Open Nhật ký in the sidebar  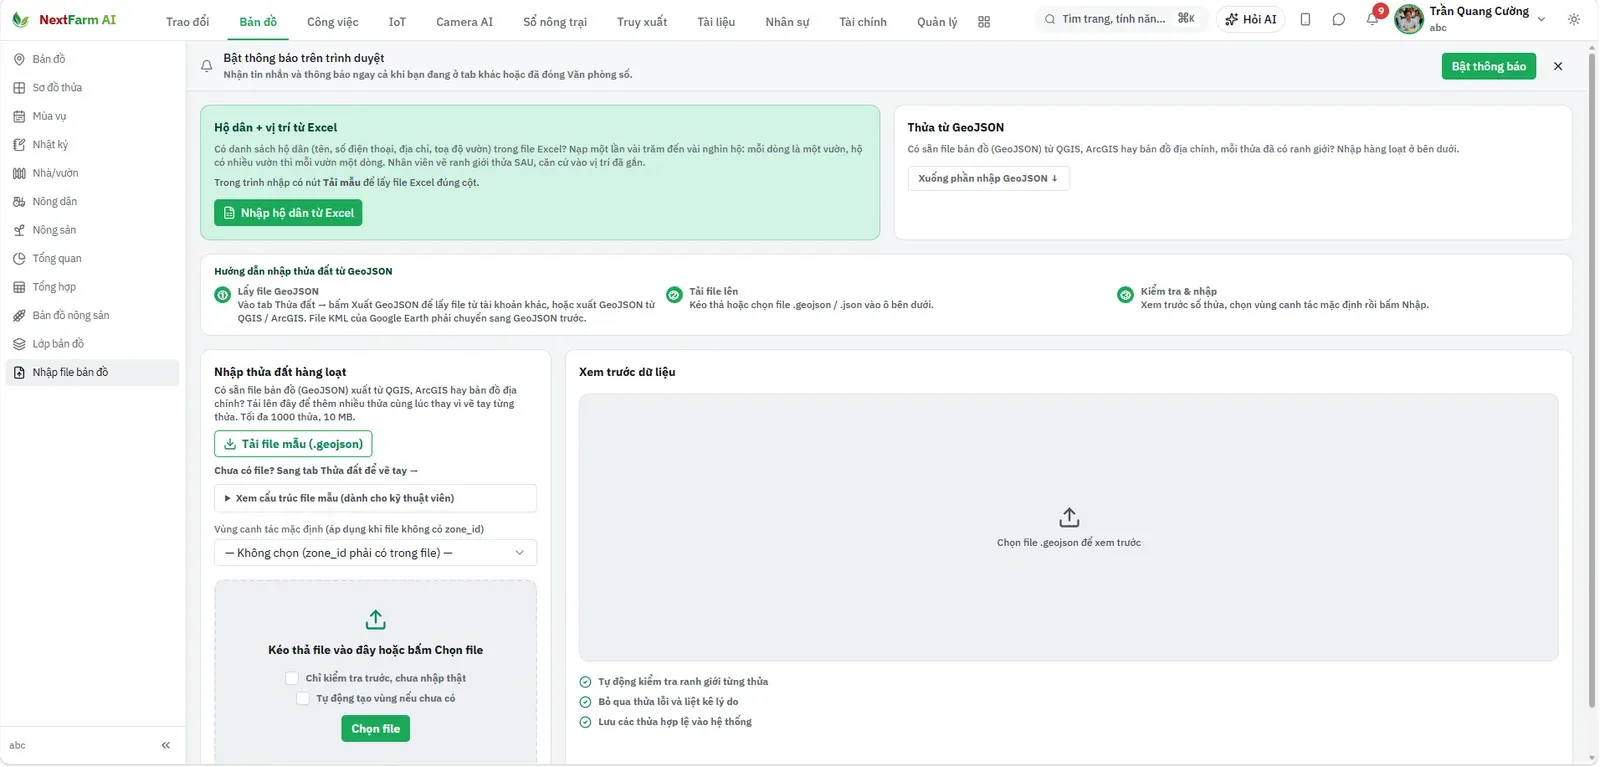(x=92, y=145)
